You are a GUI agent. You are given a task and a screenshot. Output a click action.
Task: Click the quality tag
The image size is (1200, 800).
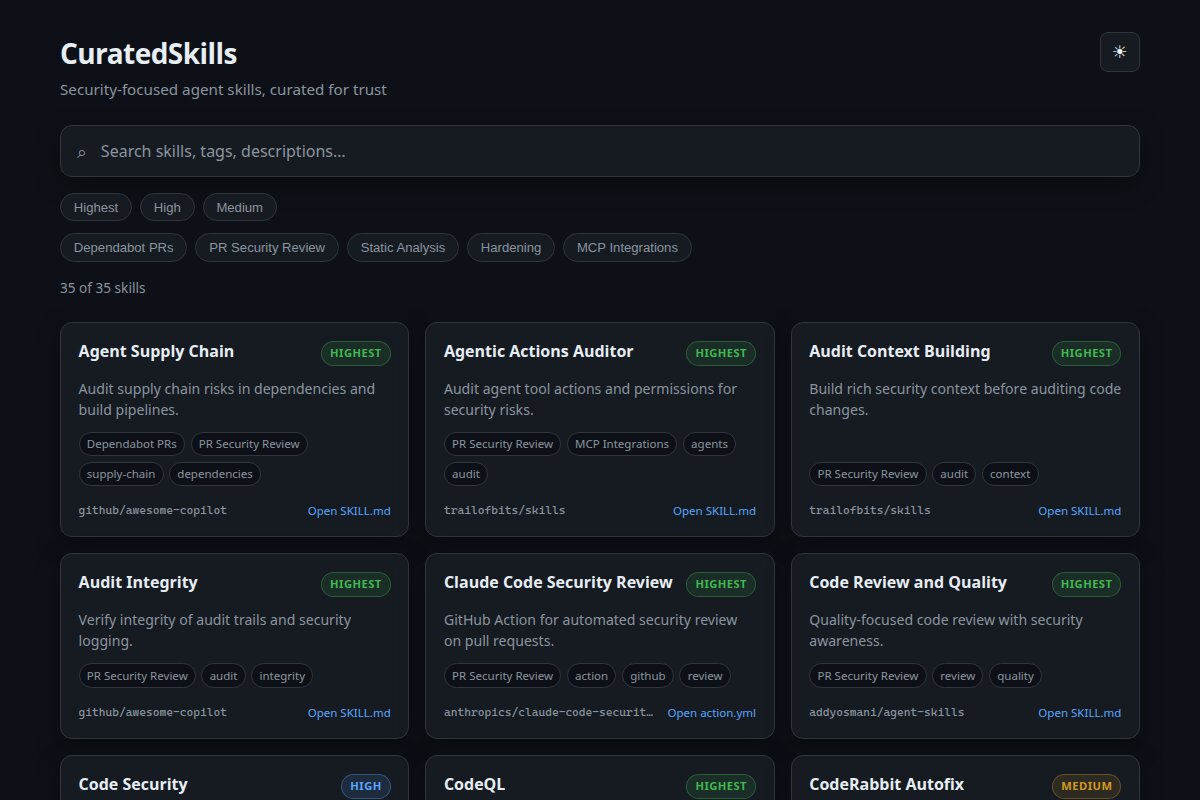tap(1016, 676)
